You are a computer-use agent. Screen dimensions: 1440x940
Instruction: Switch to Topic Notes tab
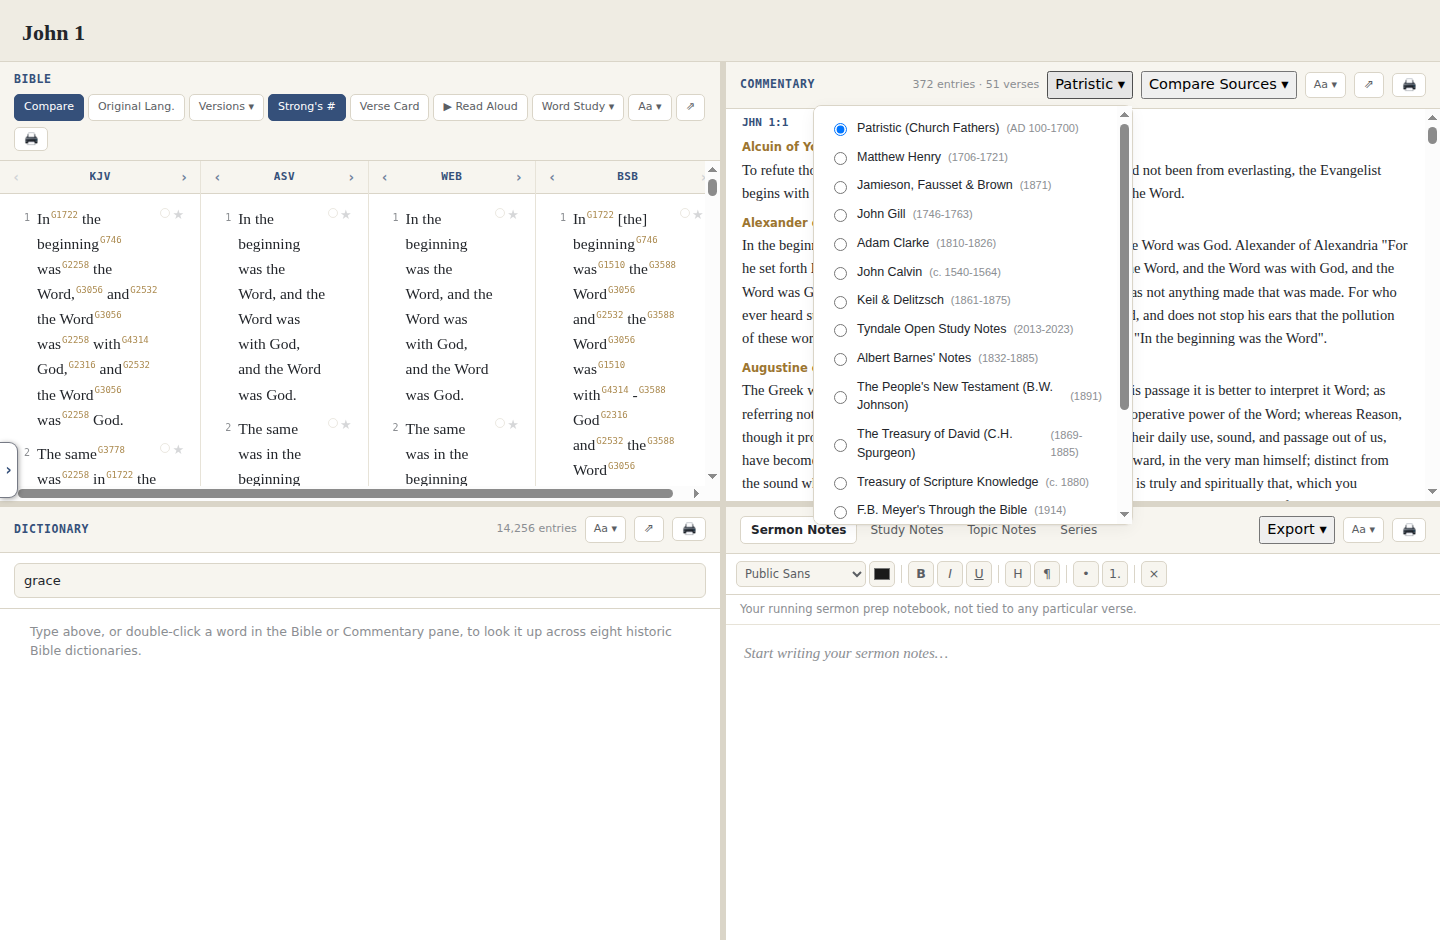pyautogui.click(x=1002, y=530)
